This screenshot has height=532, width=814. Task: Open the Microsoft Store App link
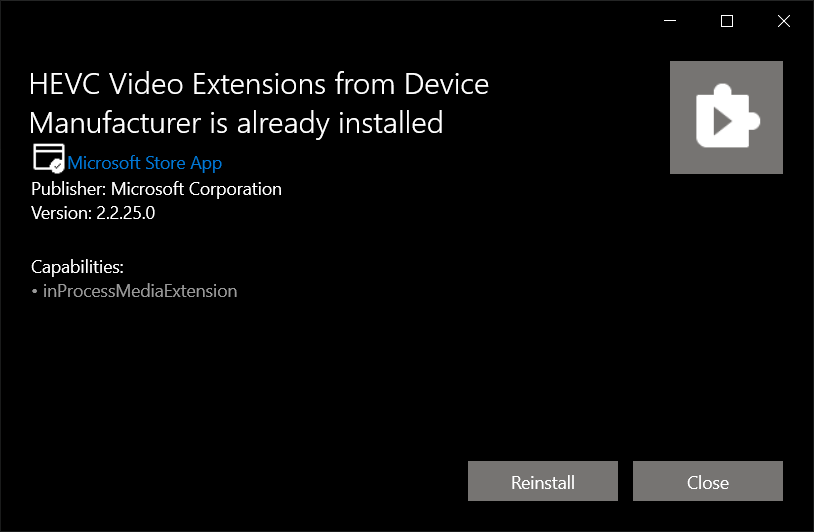click(144, 163)
